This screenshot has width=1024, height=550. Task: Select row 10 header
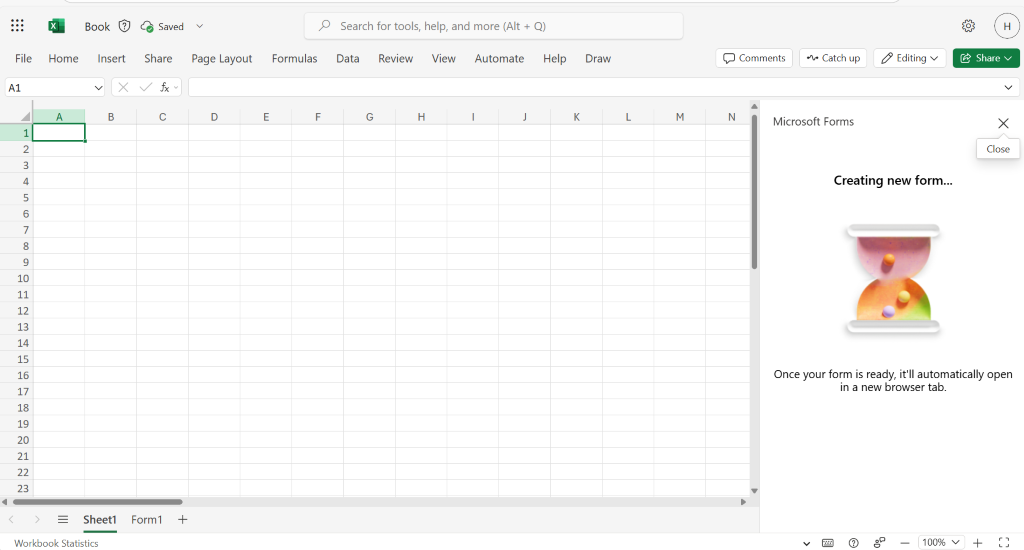click(16, 278)
